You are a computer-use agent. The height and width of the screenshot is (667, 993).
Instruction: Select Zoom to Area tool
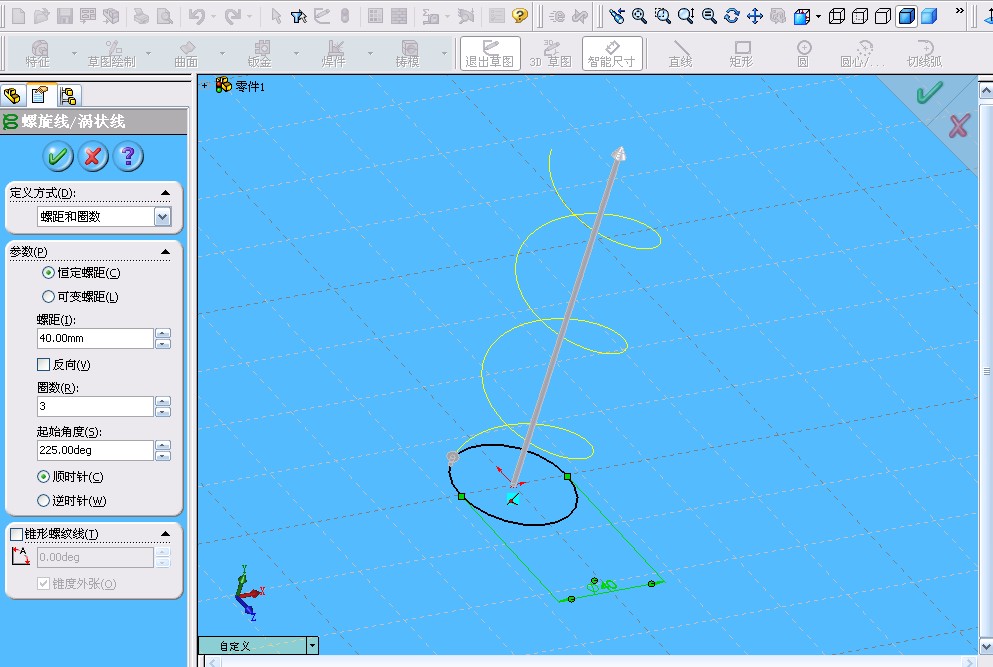pyautogui.click(x=662, y=16)
